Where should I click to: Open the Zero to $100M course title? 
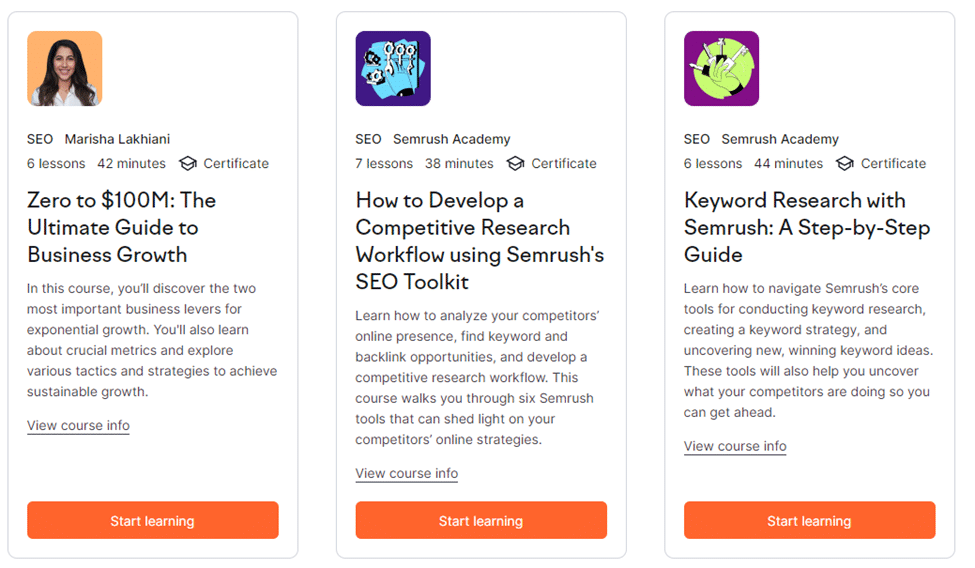(x=122, y=228)
